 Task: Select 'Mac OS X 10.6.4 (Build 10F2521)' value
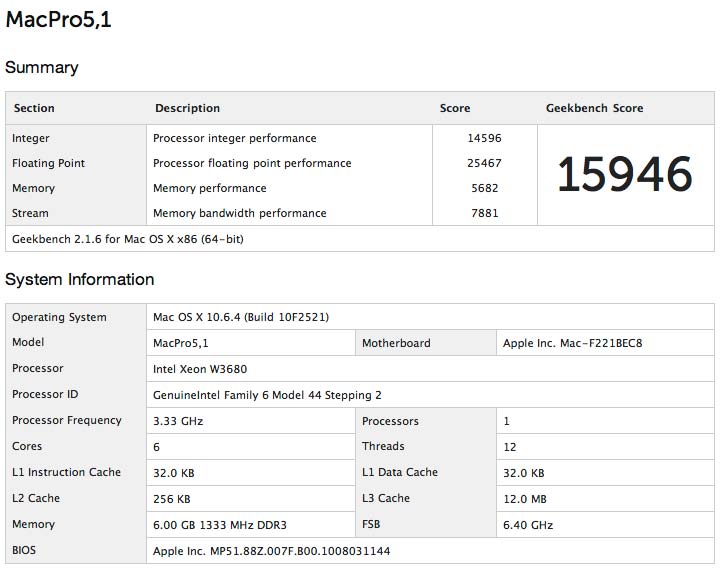(x=241, y=317)
